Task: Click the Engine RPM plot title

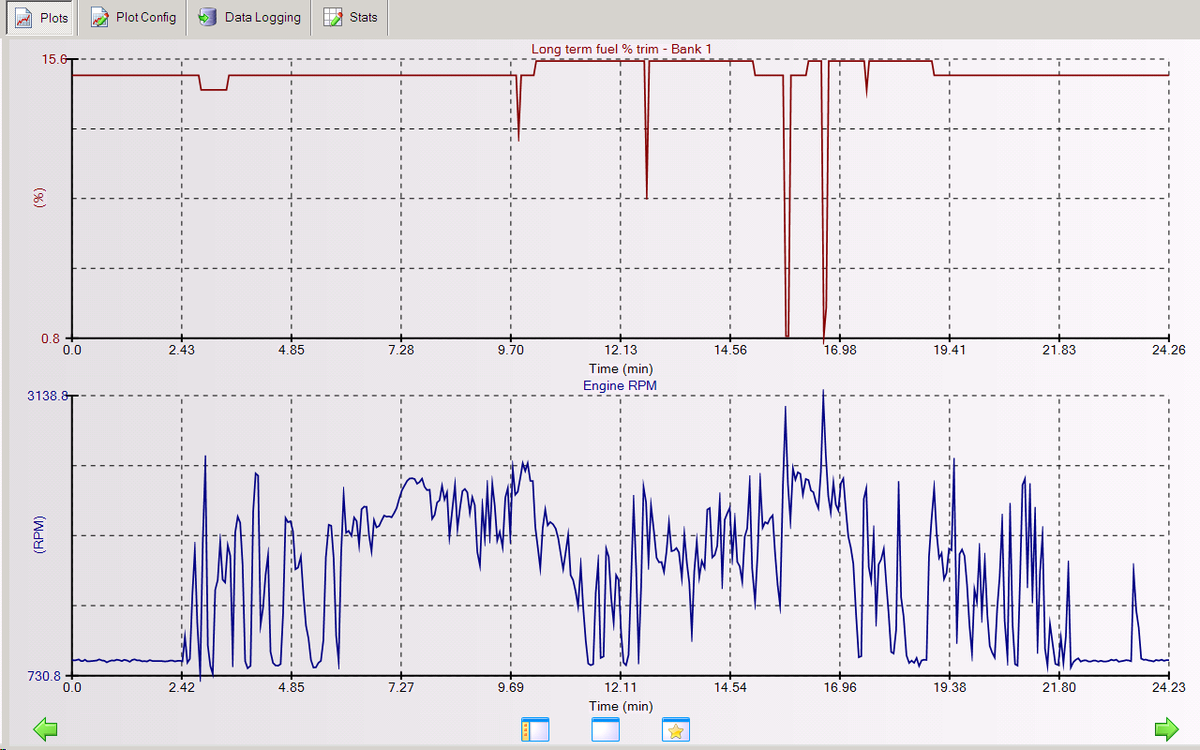Action: point(621,385)
